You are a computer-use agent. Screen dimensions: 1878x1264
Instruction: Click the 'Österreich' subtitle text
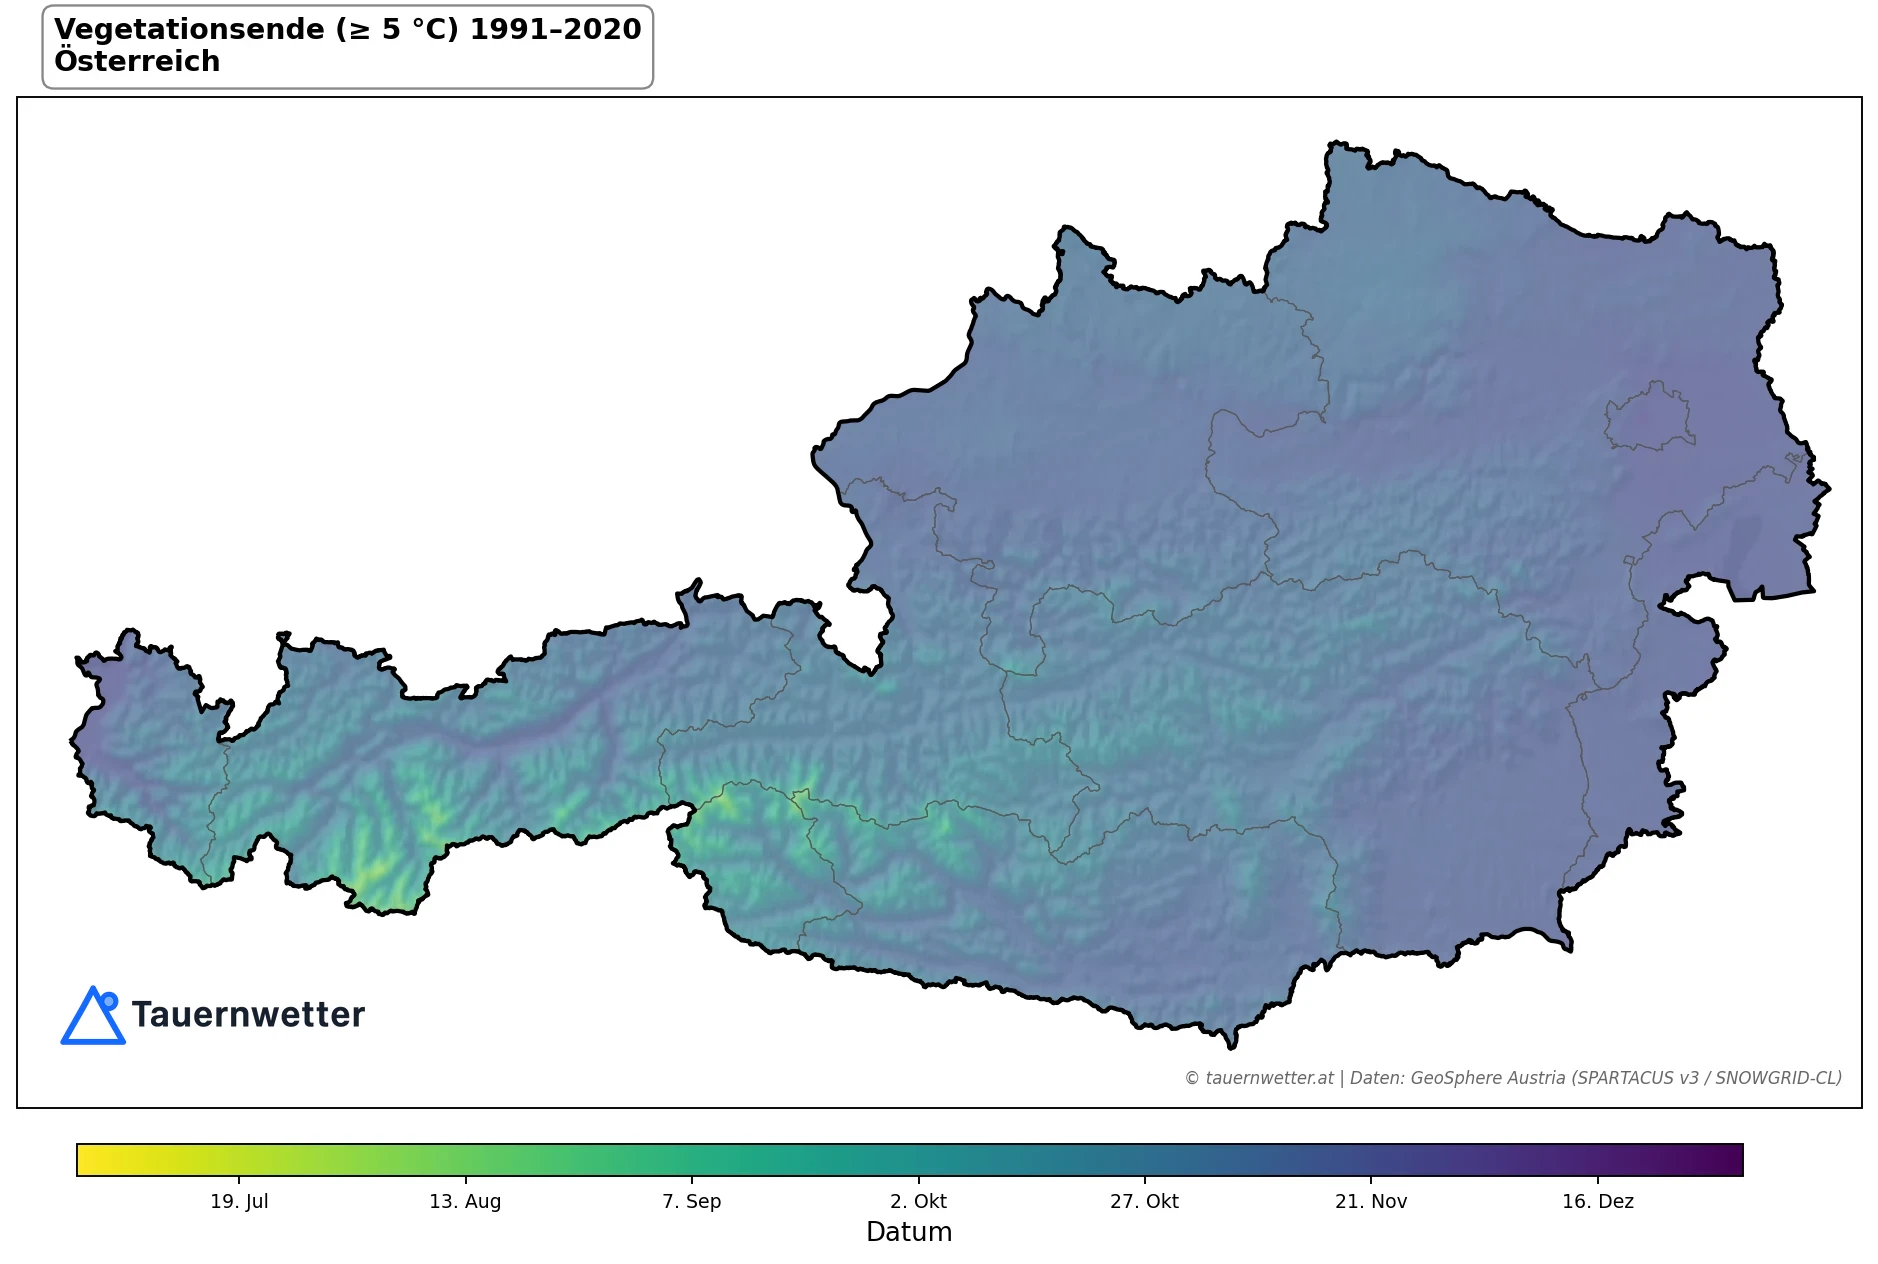click(x=137, y=61)
